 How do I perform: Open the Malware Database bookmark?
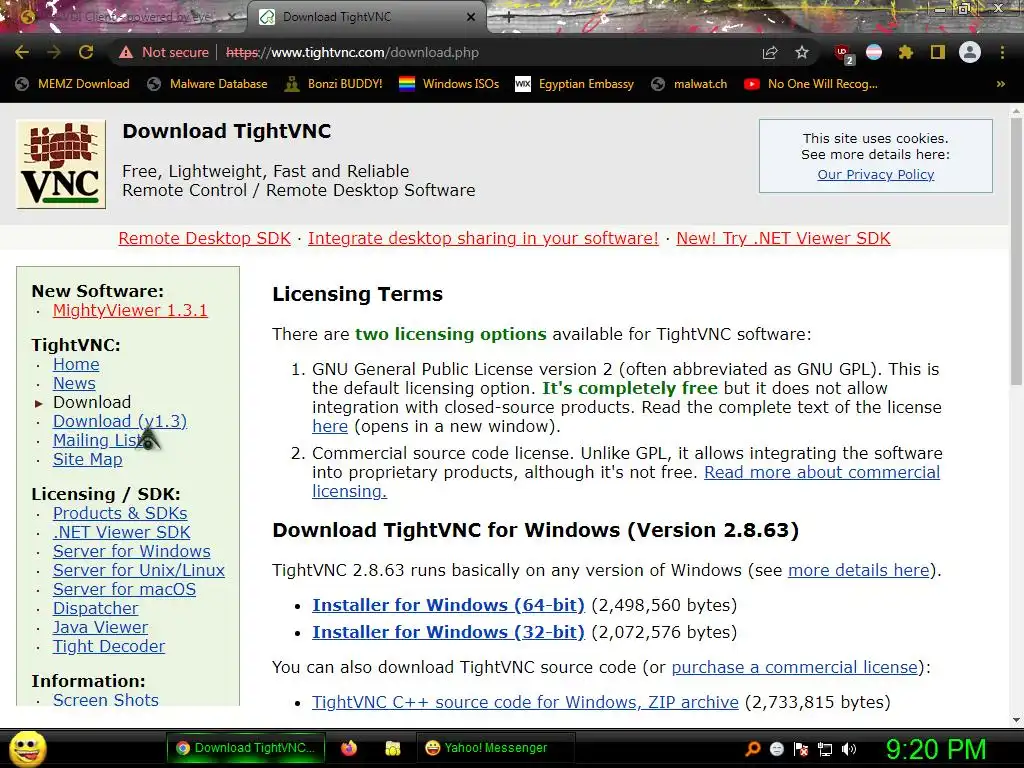(208, 84)
